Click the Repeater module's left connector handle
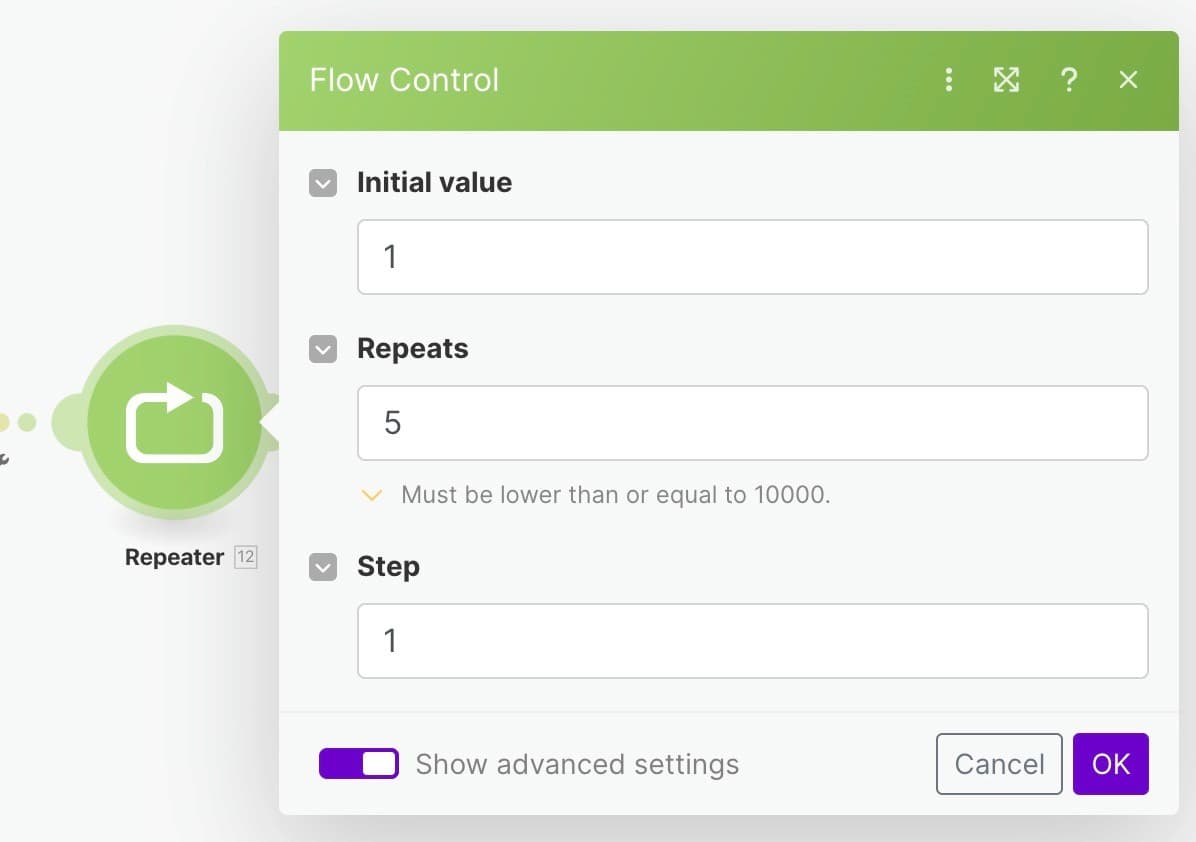The width and height of the screenshot is (1196, 842). pos(69,422)
